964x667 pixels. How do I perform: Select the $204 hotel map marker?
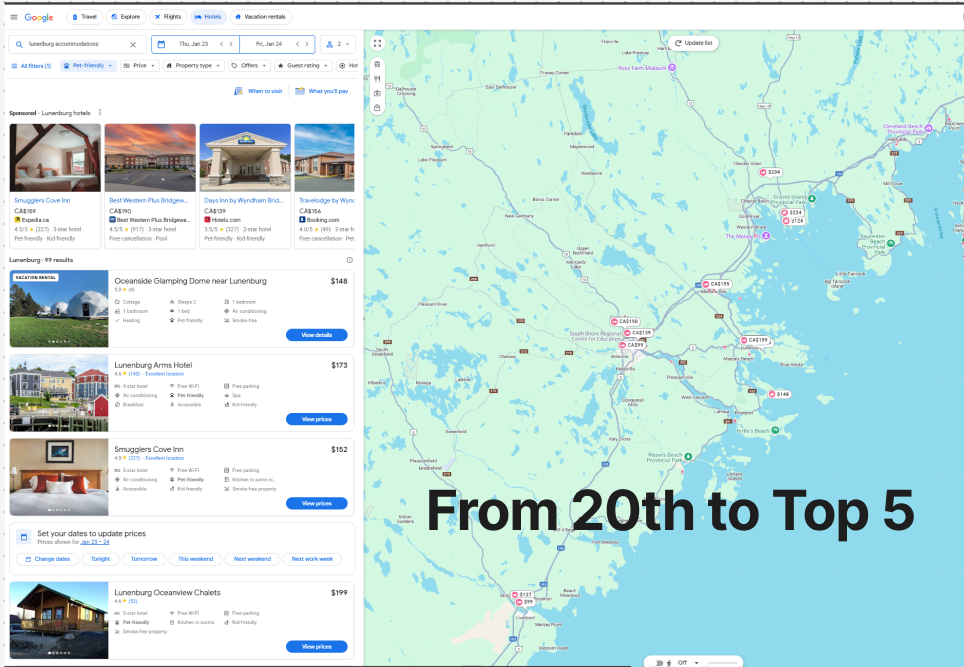click(770, 172)
